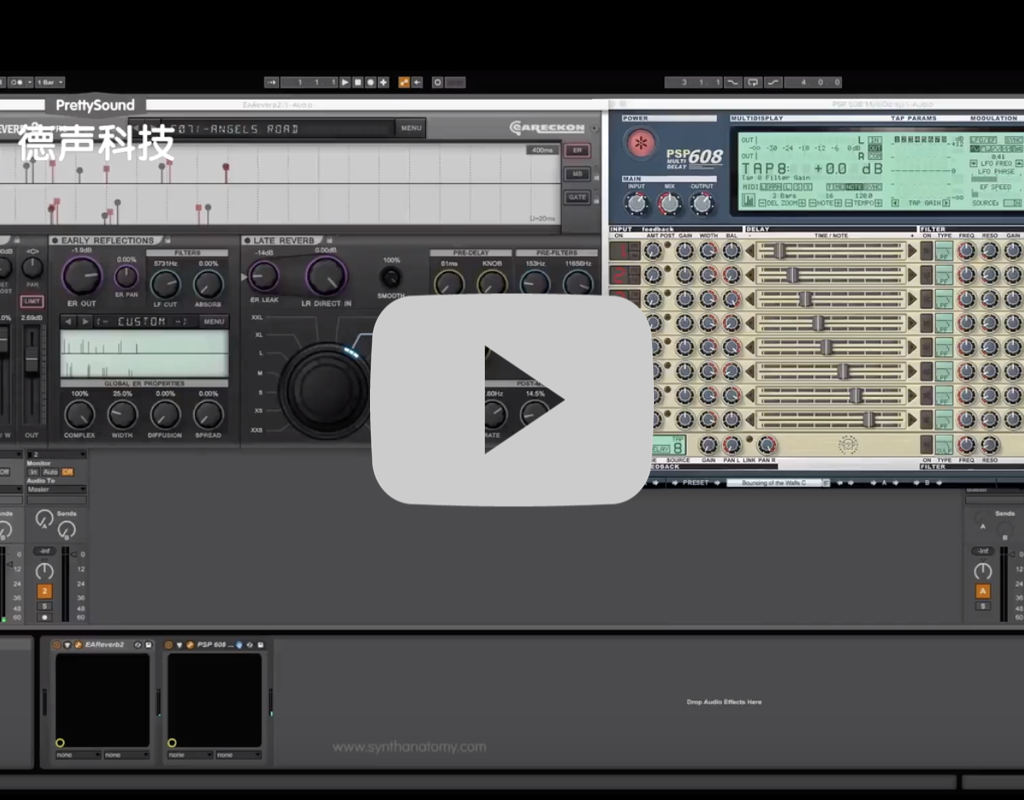The image size is (1024, 800).
Task: Click the SPREAD knob
Action: pyautogui.click(x=208, y=414)
